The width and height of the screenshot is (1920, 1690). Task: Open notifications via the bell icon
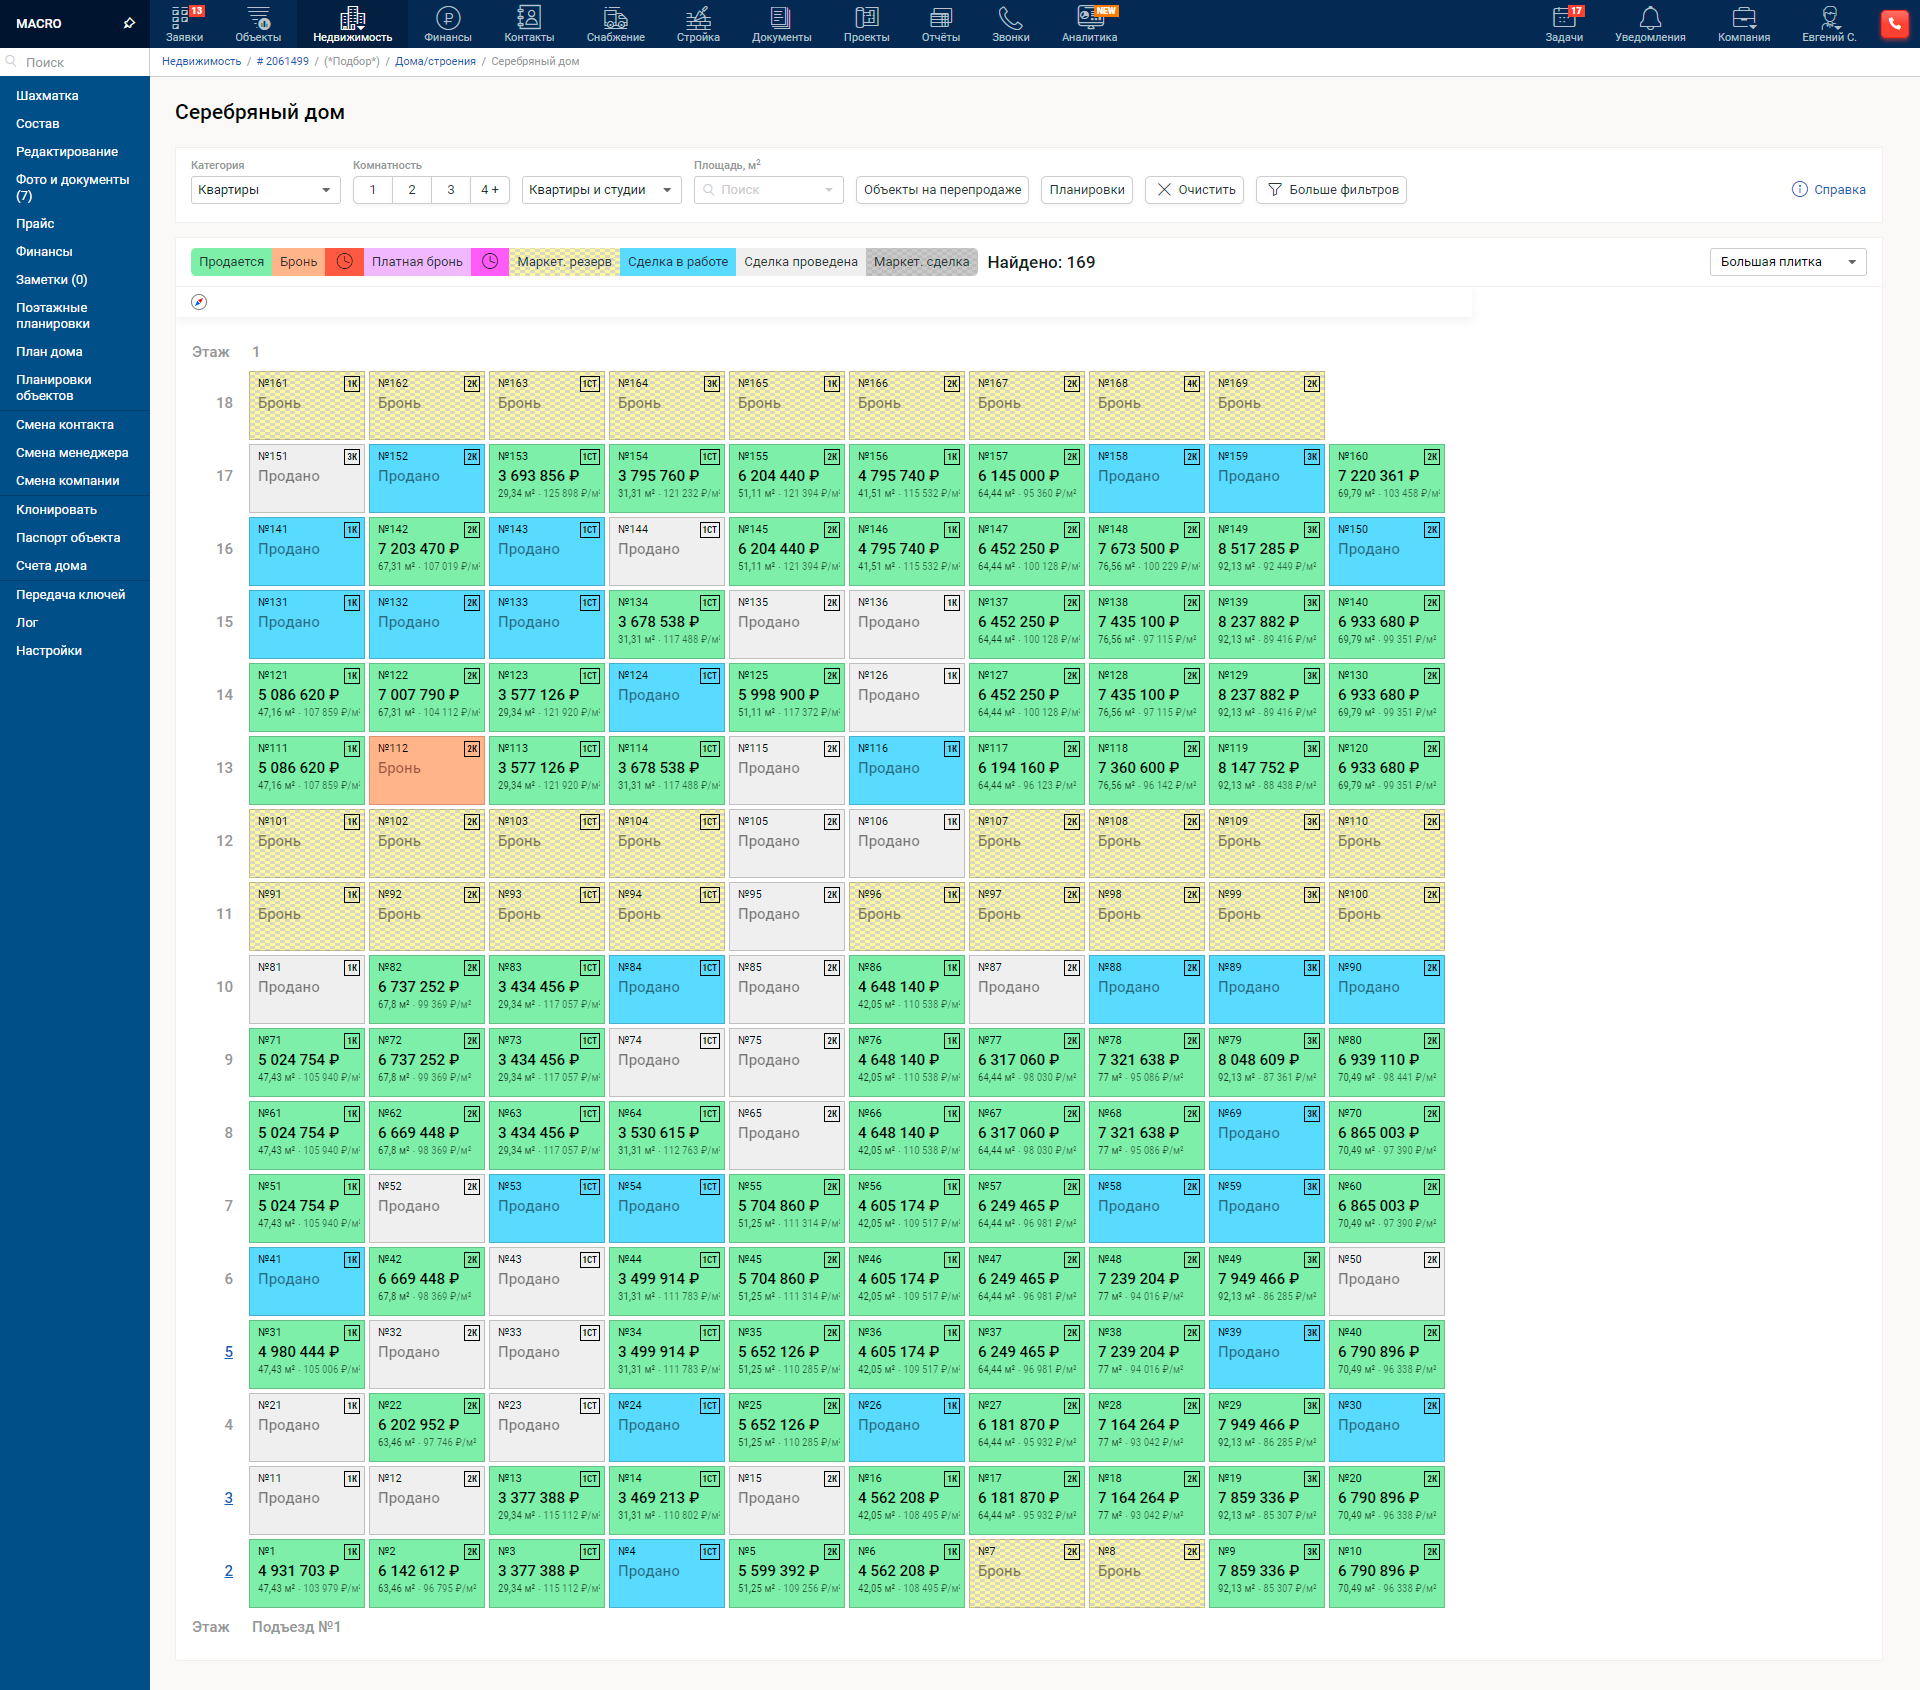tap(1648, 22)
